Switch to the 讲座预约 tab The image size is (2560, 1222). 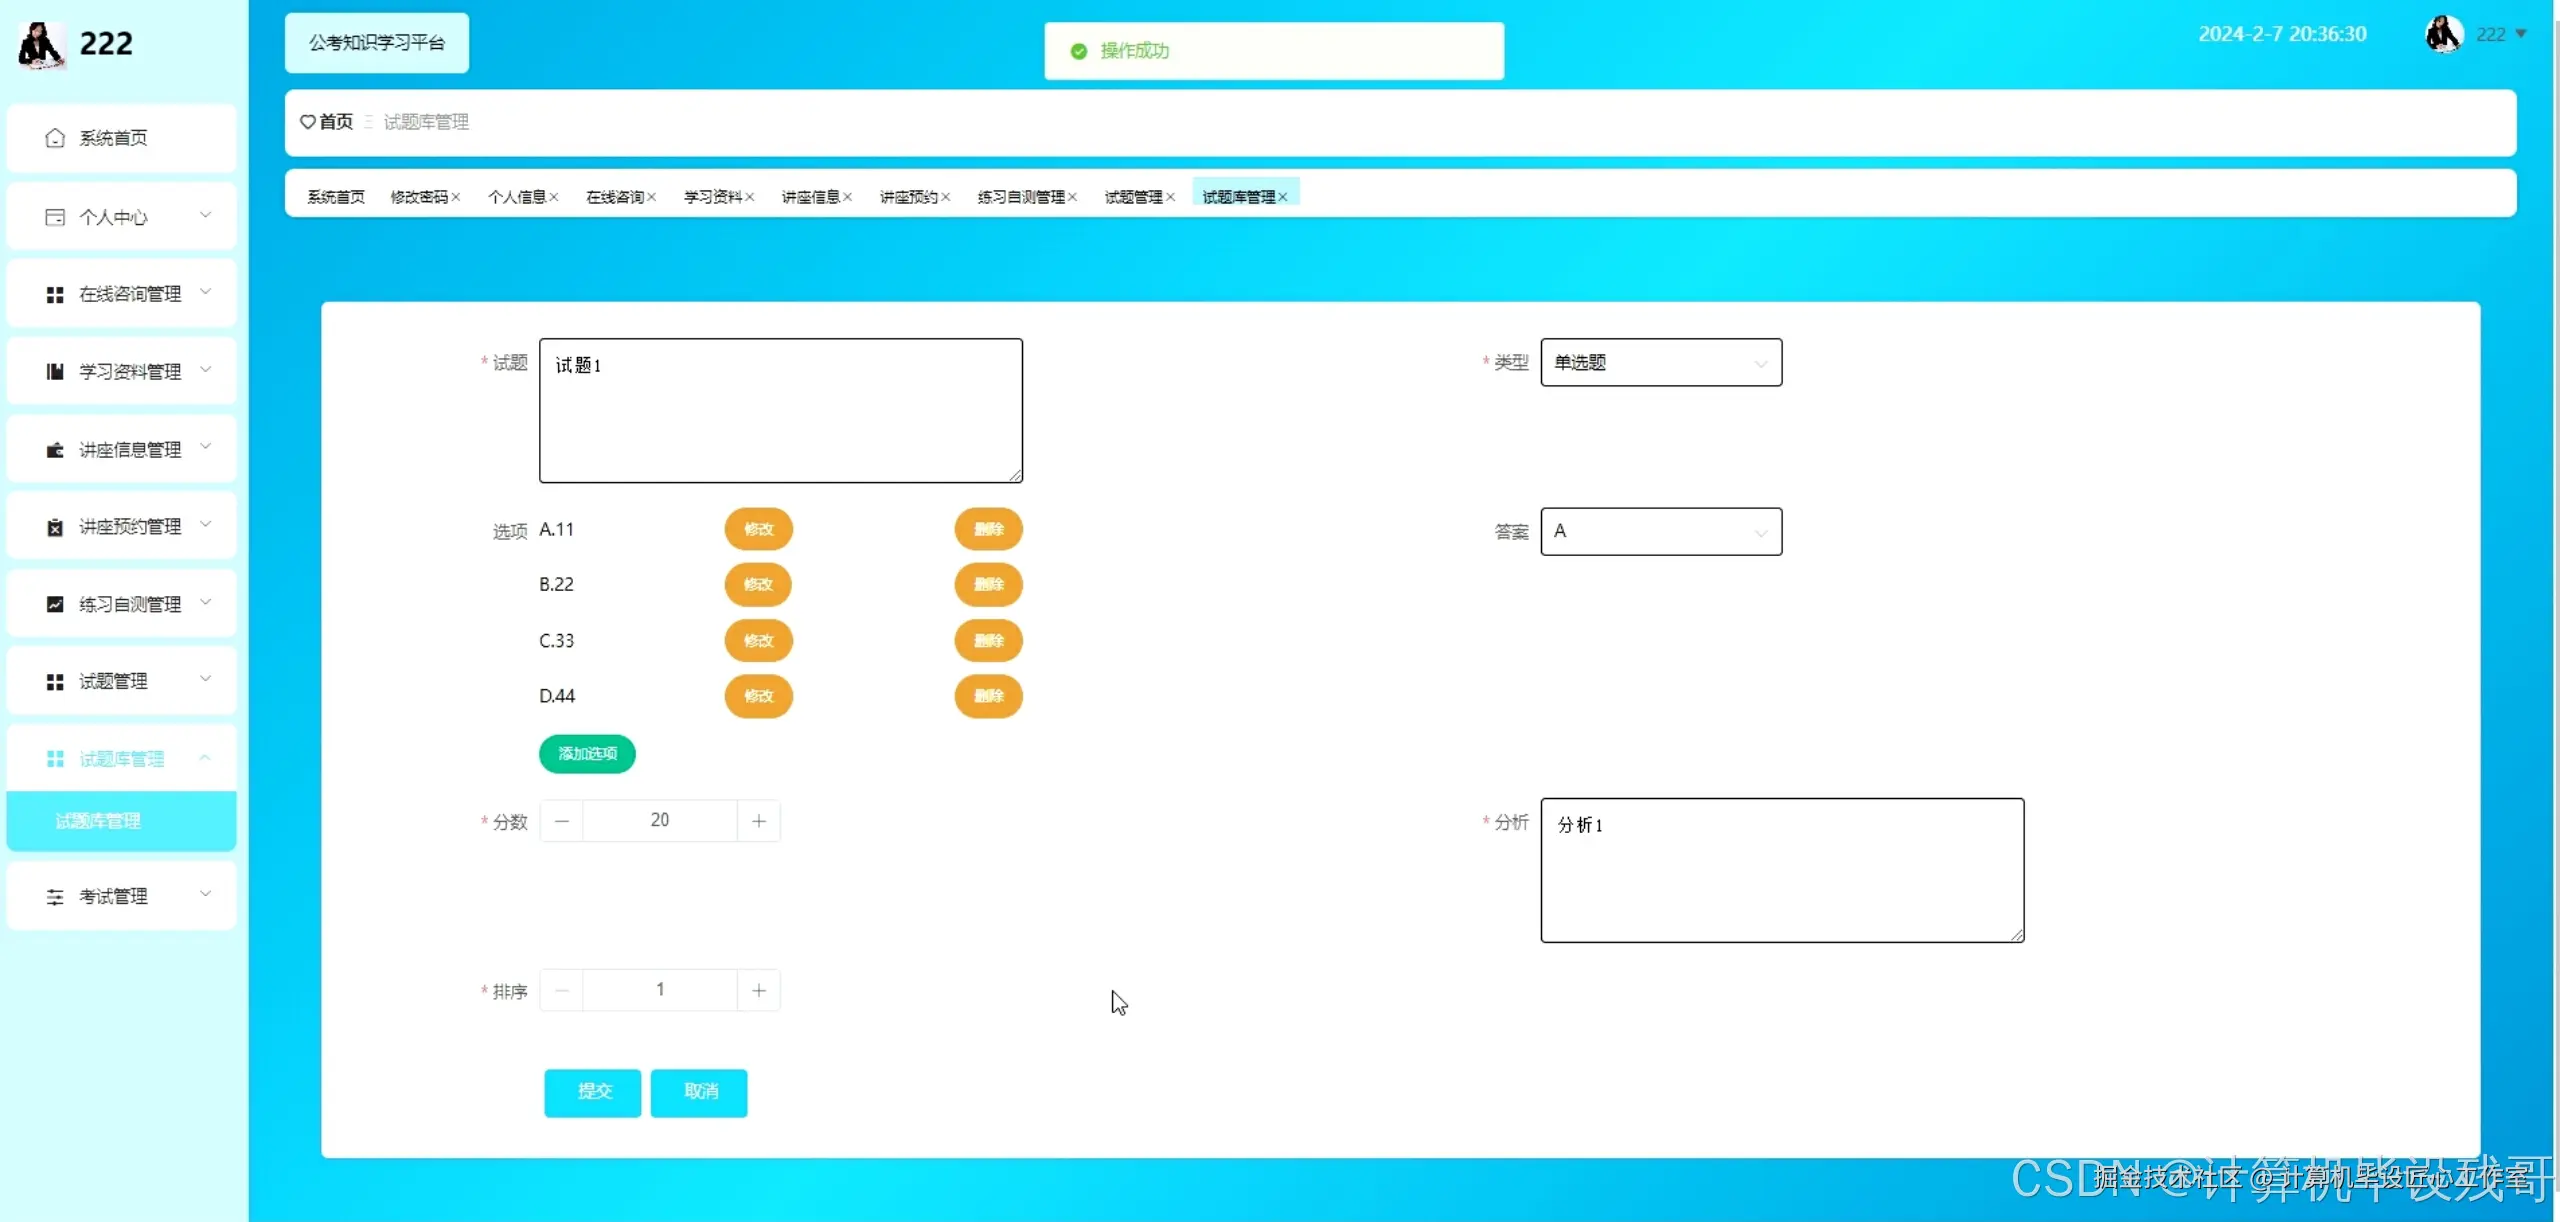908,197
